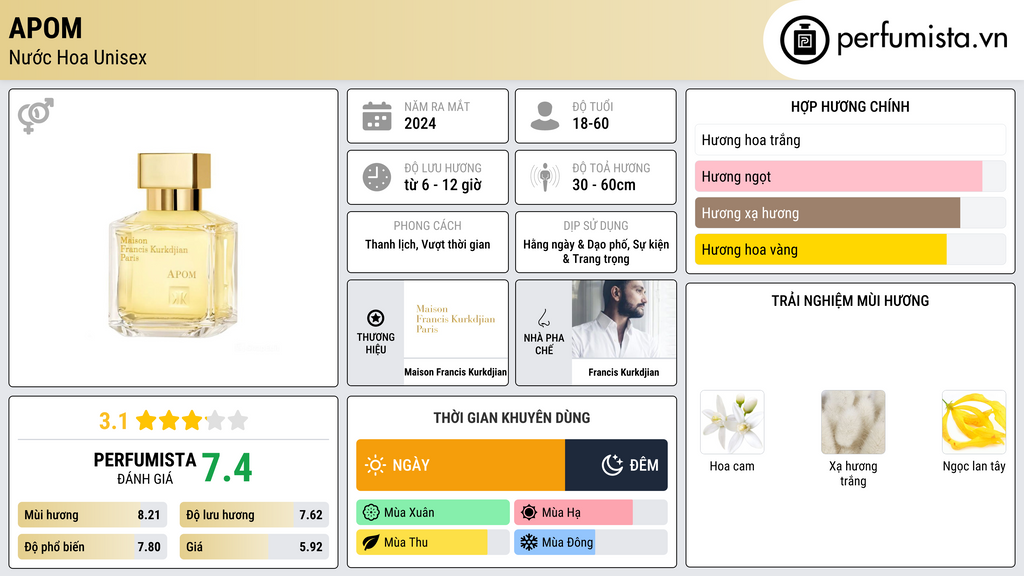1024x576 pixels.
Task: Click the pink Mùa Hạ season bar
Action: click(573, 513)
